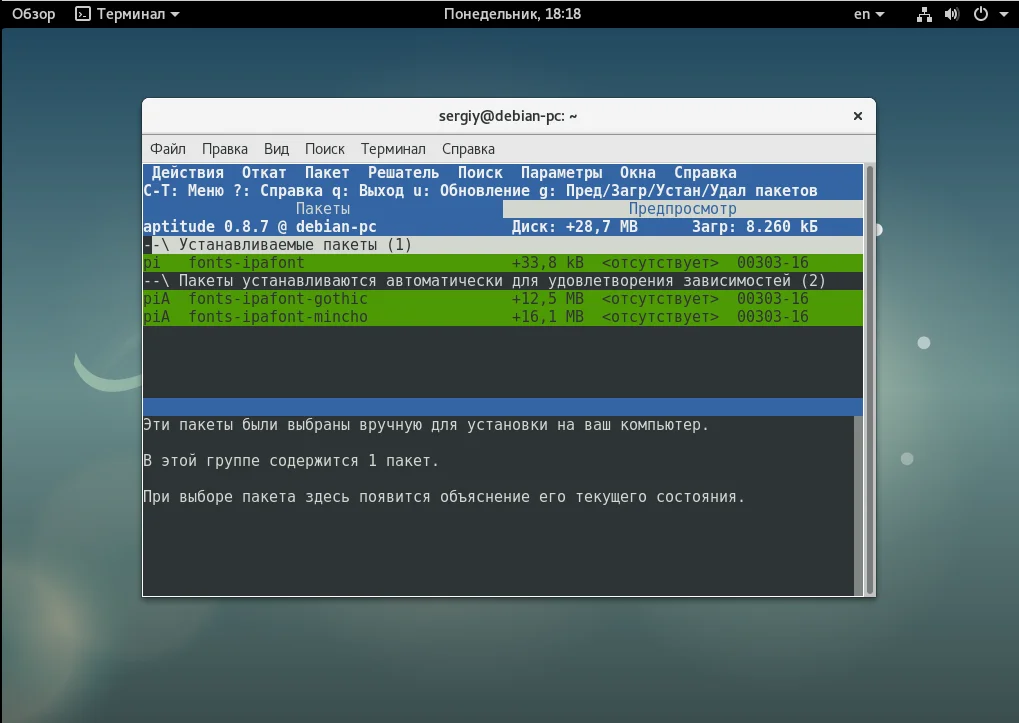Open aptitude Справка menu
The height and width of the screenshot is (723, 1019).
click(x=705, y=173)
